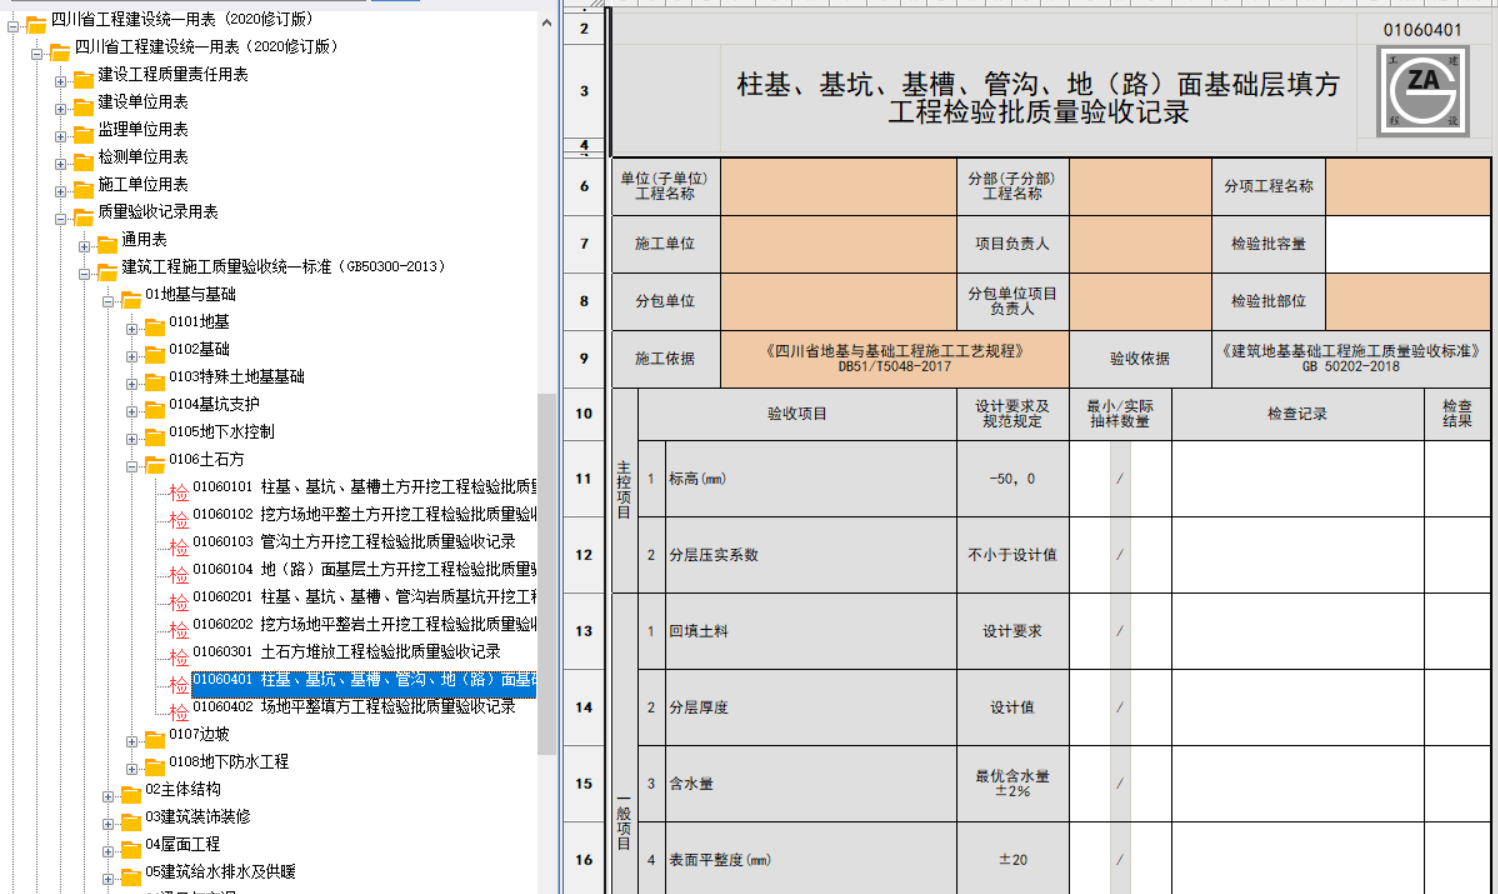Open the 0104基坑支护 folder entry

pos(214,404)
